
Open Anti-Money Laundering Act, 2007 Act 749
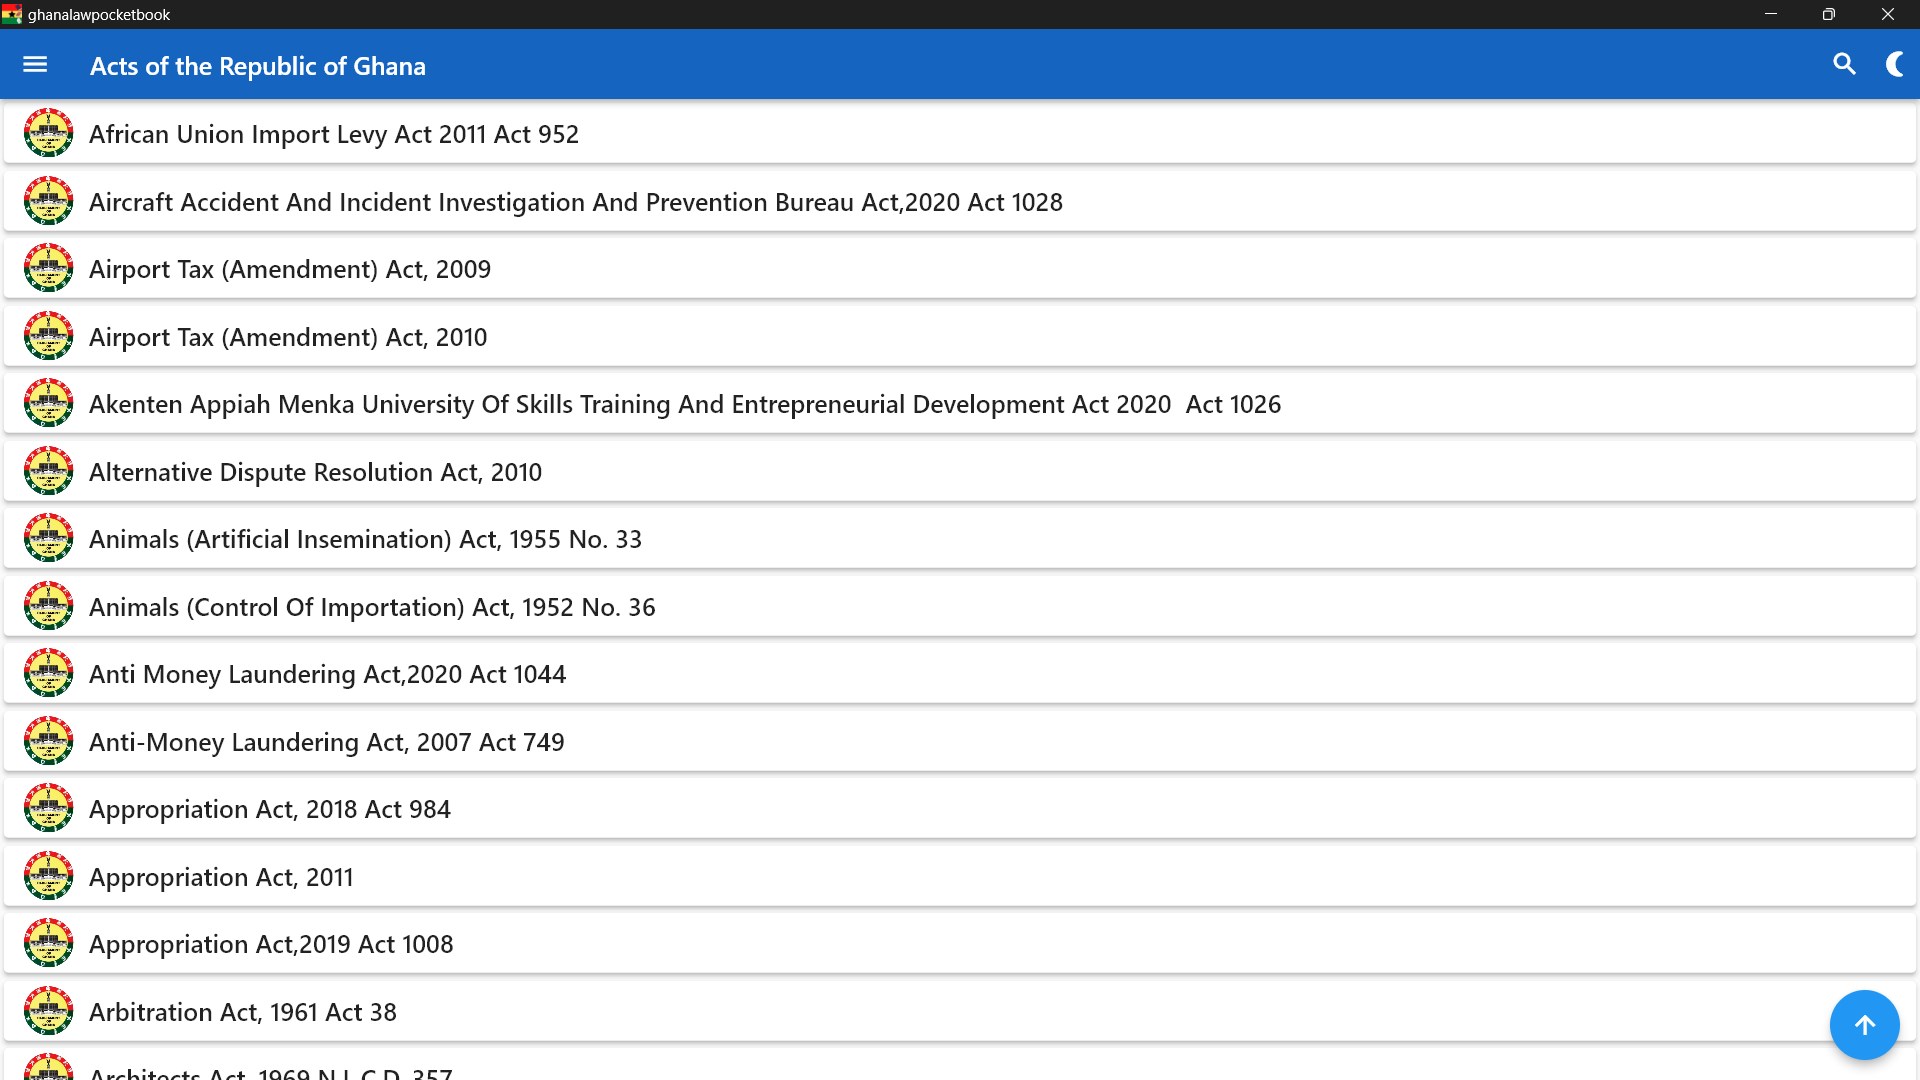click(x=326, y=742)
